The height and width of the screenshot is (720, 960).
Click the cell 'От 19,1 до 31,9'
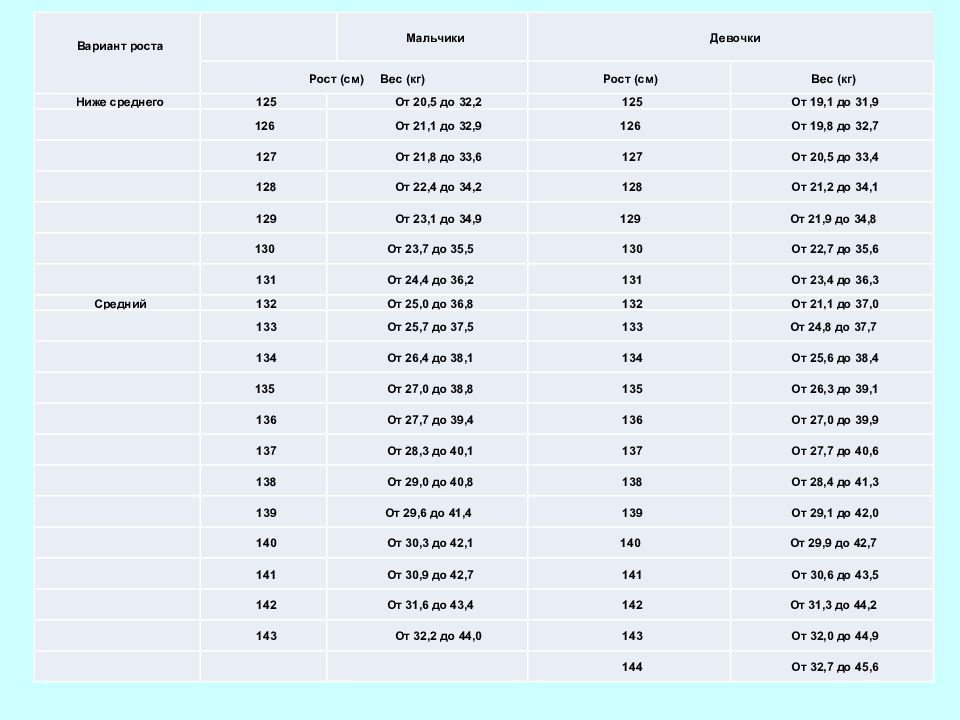click(x=834, y=102)
